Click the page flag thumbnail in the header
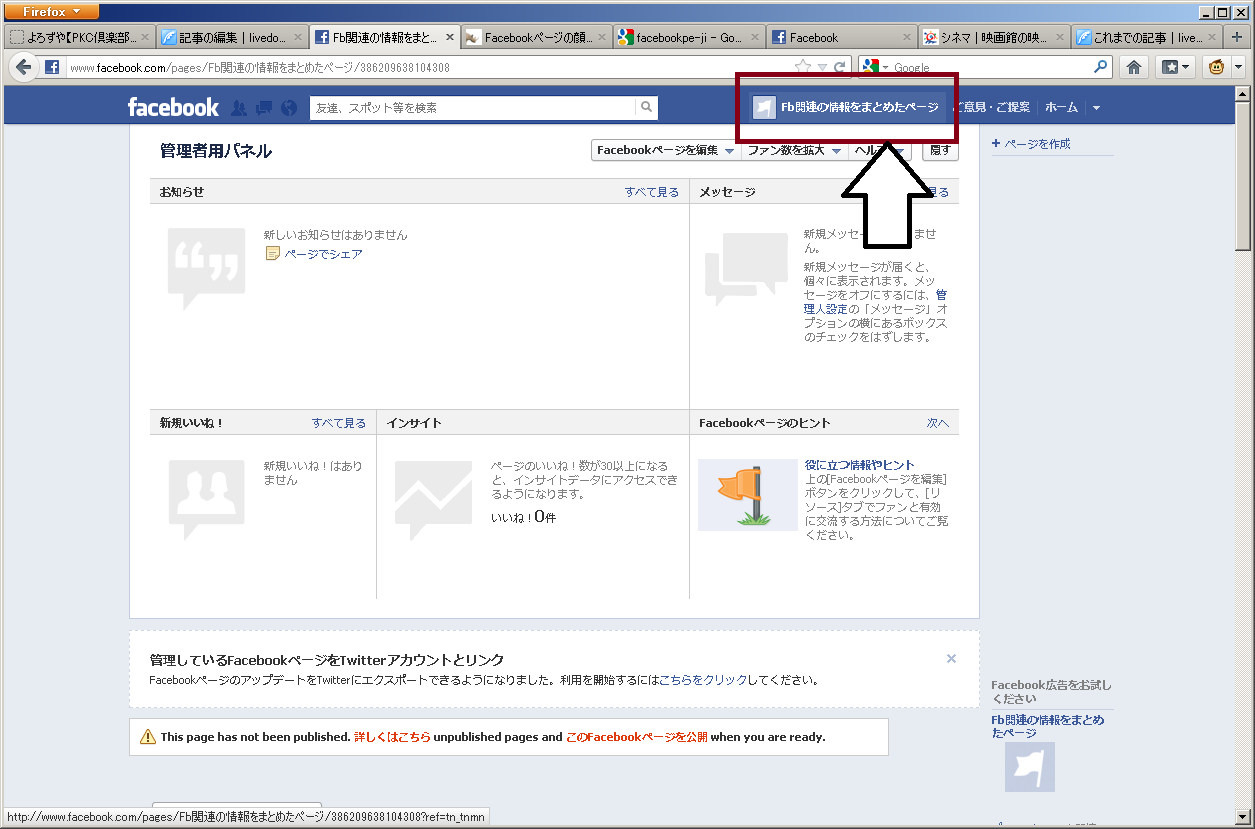Image resolution: width=1255 pixels, height=829 pixels. coord(764,107)
